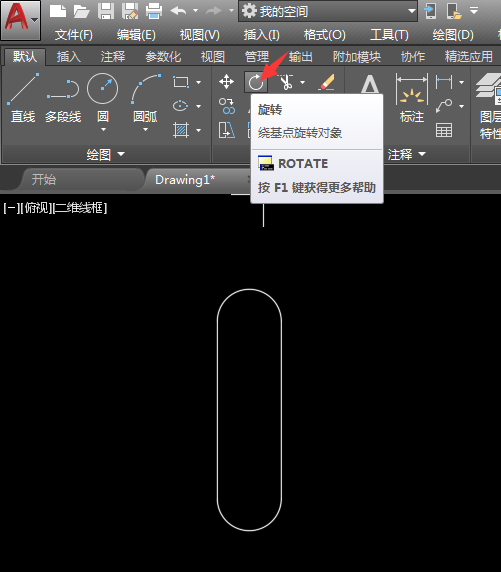Expand the quick access toolbar customize arrow
This screenshot has width=501, height=572.
(x=474, y=11)
